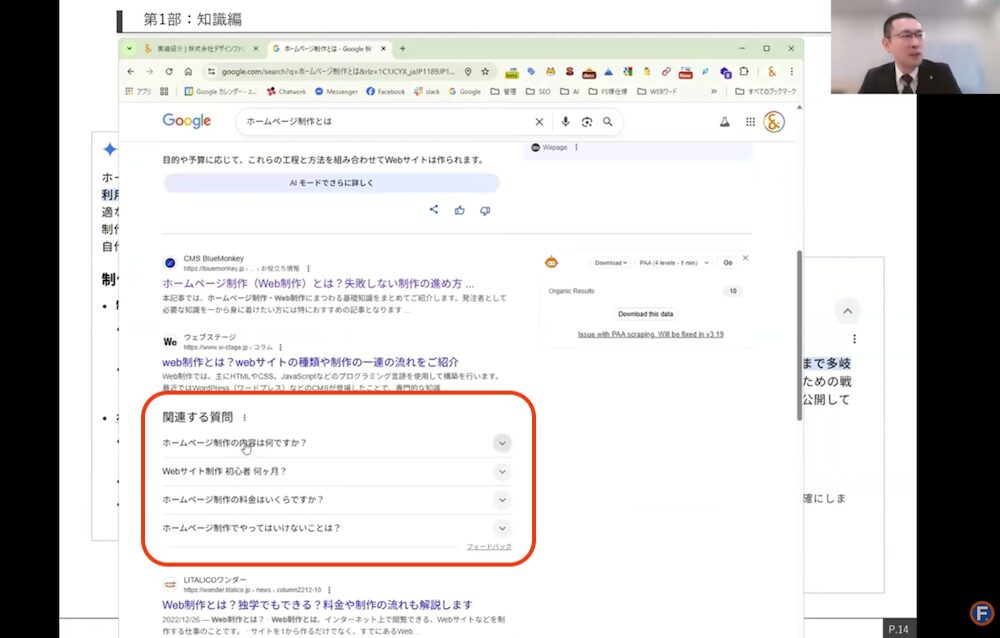Clear the search query with the X icon
The height and width of the screenshot is (638, 1000).
tap(539, 121)
